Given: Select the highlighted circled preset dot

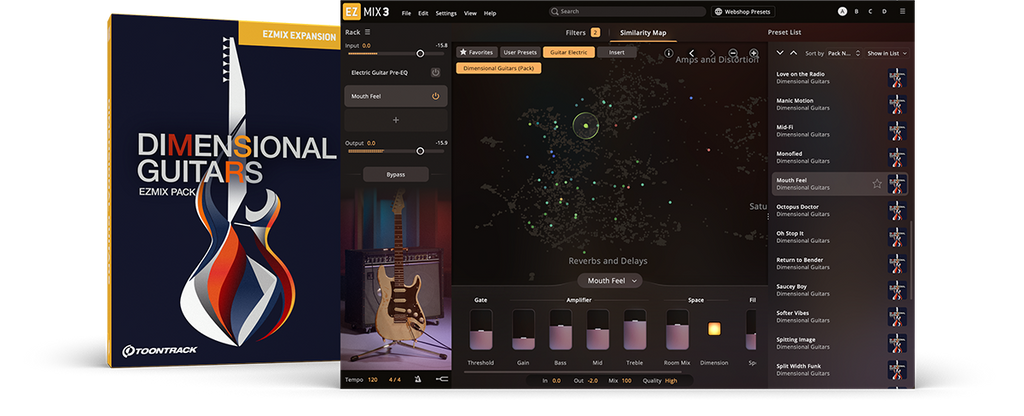Looking at the screenshot, I should pyautogui.click(x=586, y=125).
